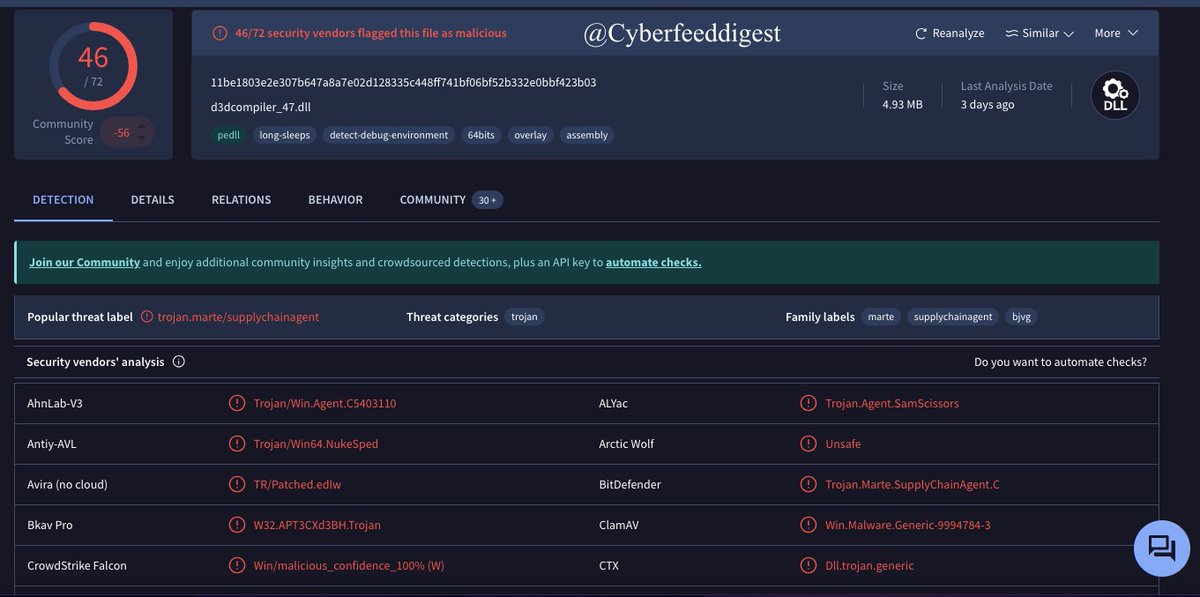Click the 4.93 MB size value

(x=902, y=104)
